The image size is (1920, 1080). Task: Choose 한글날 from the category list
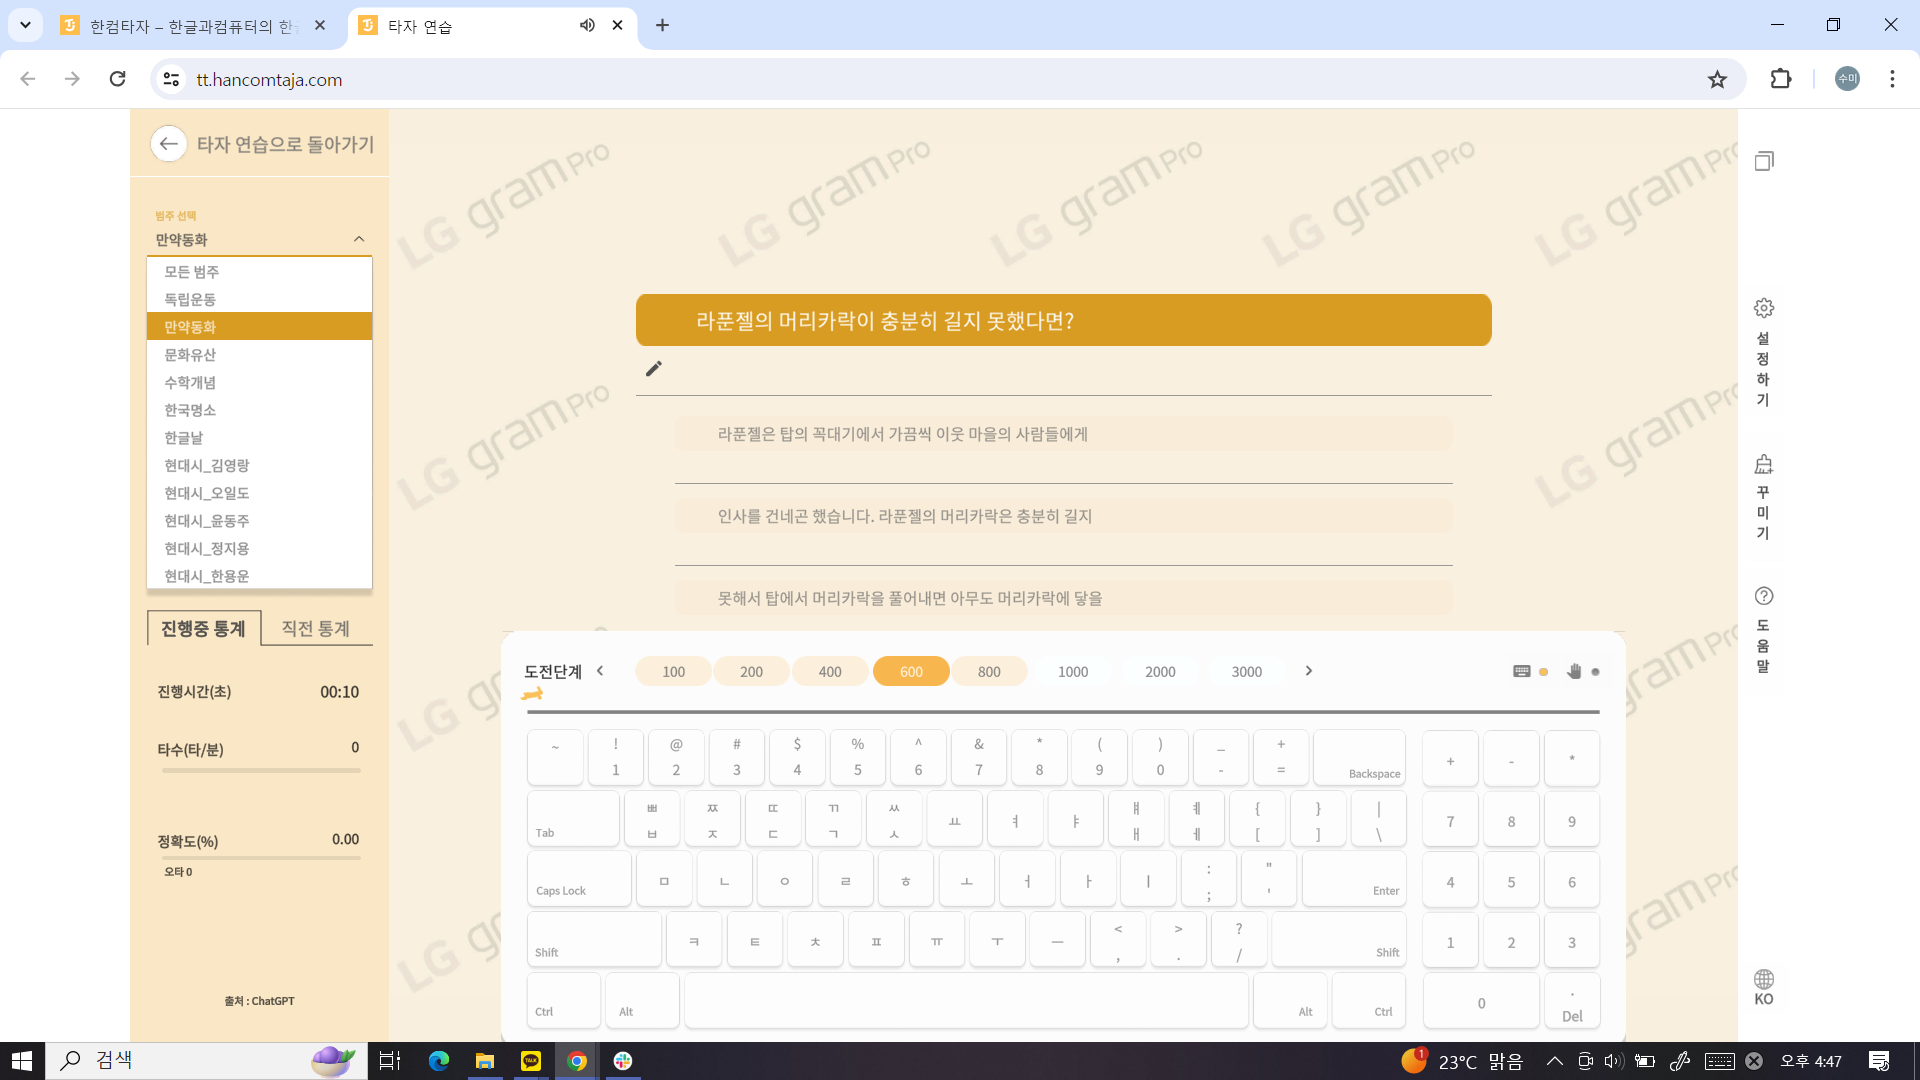(x=184, y=438)
